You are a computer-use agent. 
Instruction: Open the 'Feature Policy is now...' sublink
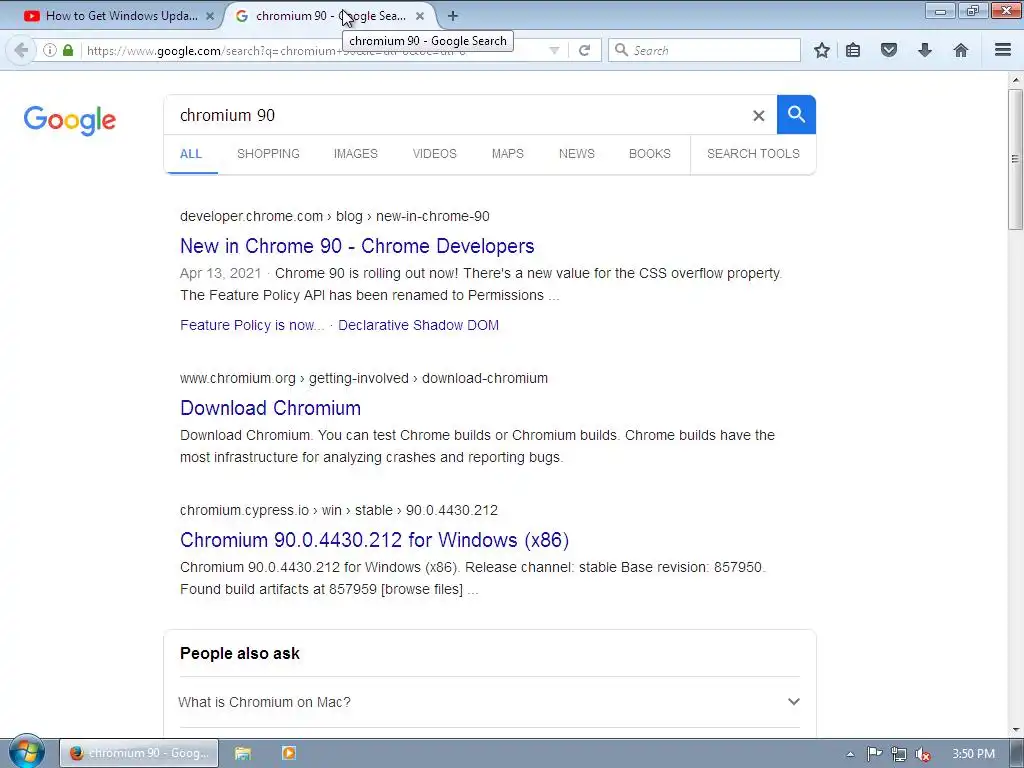[252, 325]
